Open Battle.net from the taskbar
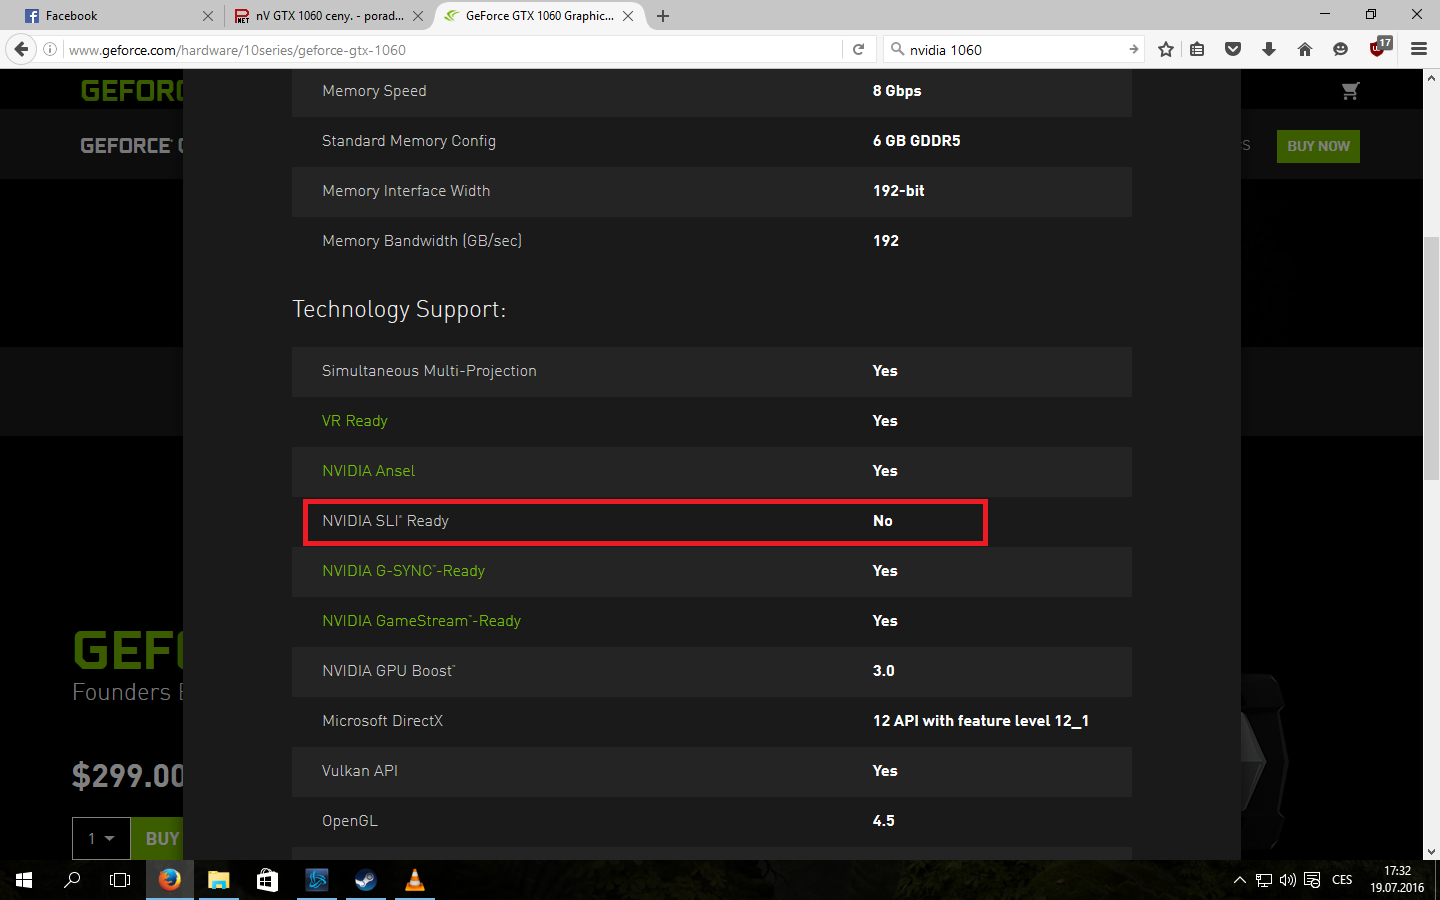 pyautogui.click(x=317, y=880)
